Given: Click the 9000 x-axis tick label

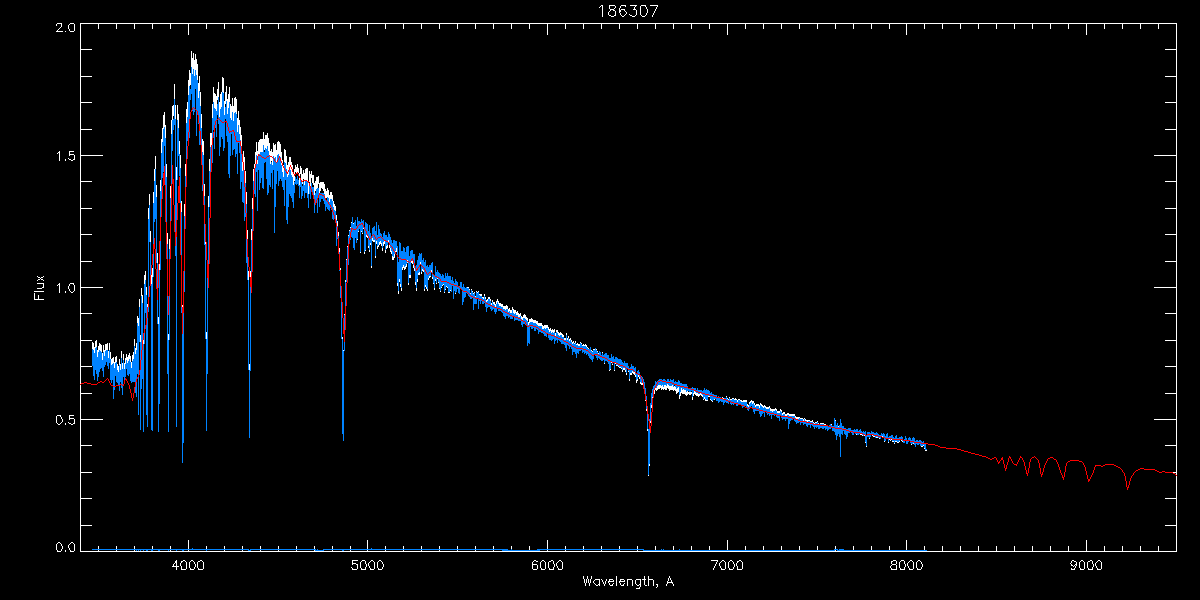Looking at the screenshot, I should pyautogui.click(x=1086, y=565).
